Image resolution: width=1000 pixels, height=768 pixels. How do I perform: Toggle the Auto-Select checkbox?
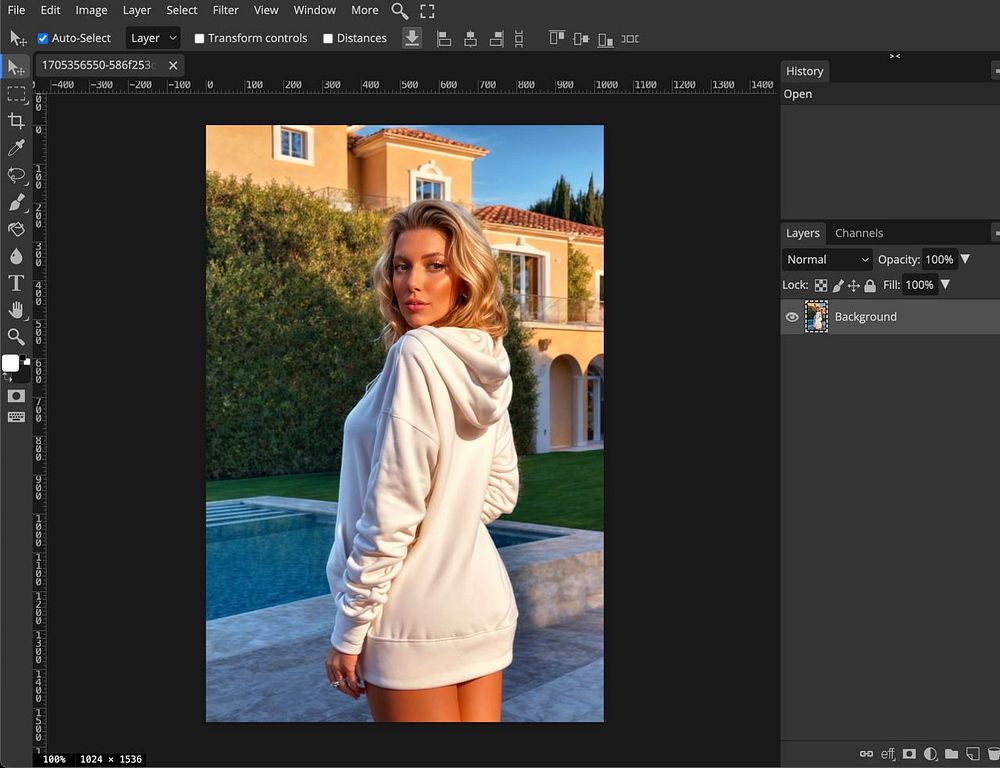43,38
